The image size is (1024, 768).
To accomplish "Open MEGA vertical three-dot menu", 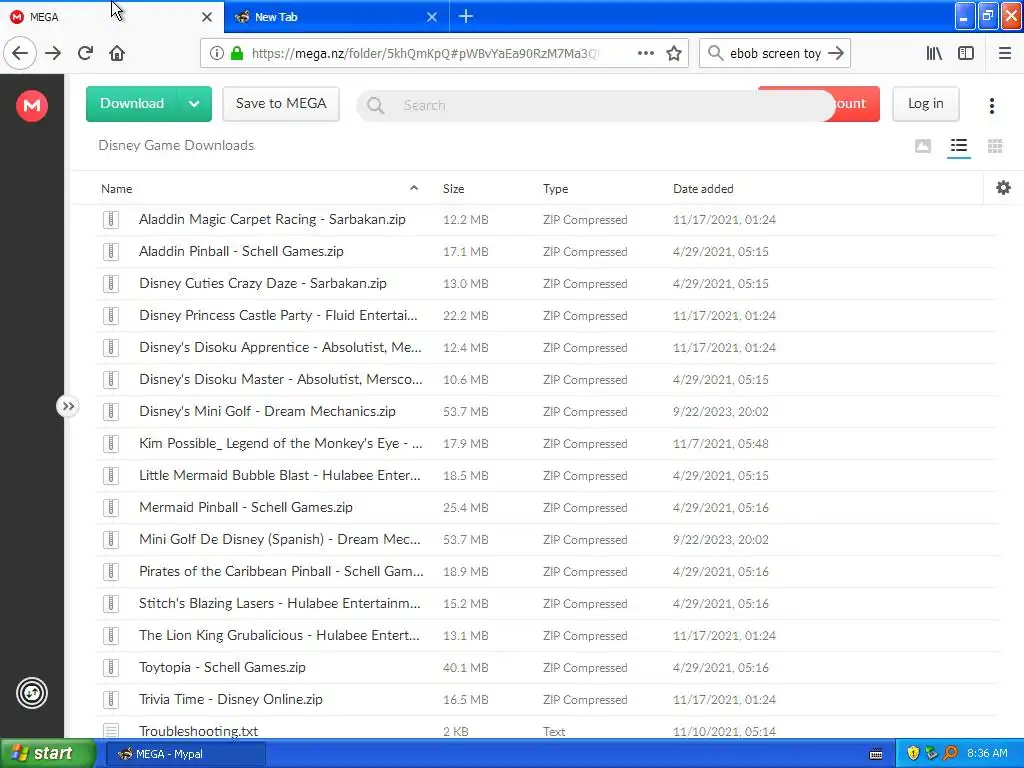I will coord(991,105).
